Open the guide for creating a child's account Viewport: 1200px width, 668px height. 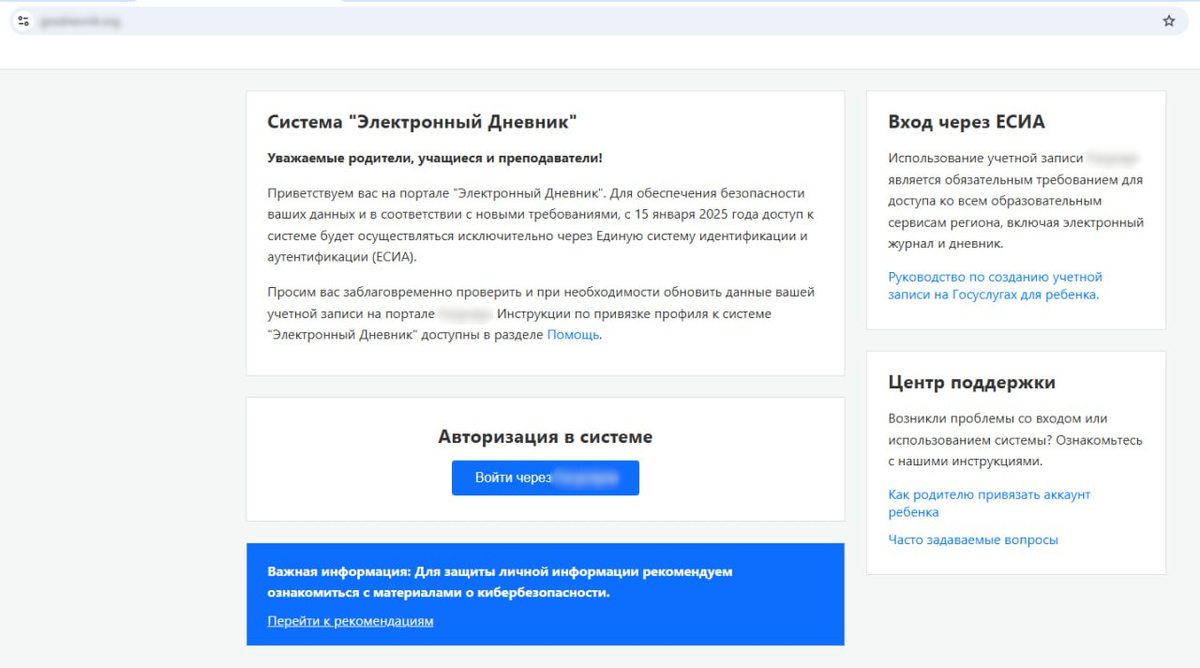click(x=996, y=286)
